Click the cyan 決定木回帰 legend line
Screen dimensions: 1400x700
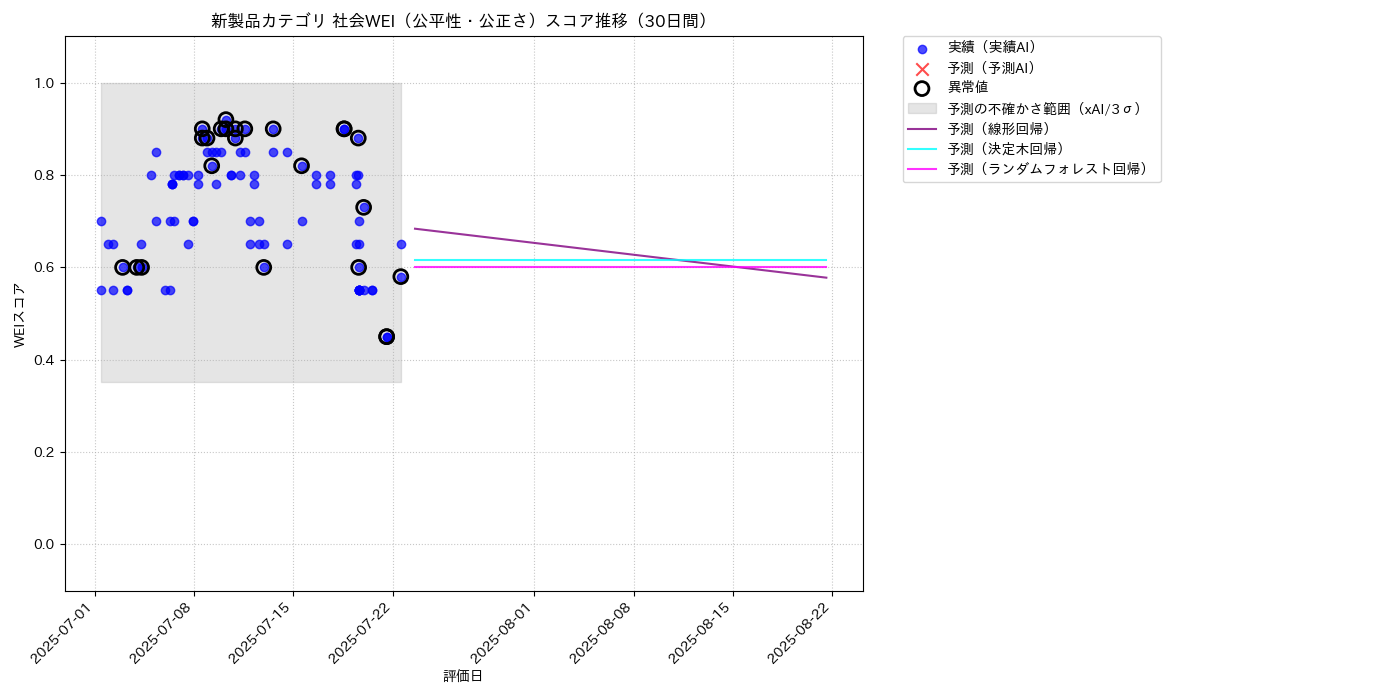922,149
